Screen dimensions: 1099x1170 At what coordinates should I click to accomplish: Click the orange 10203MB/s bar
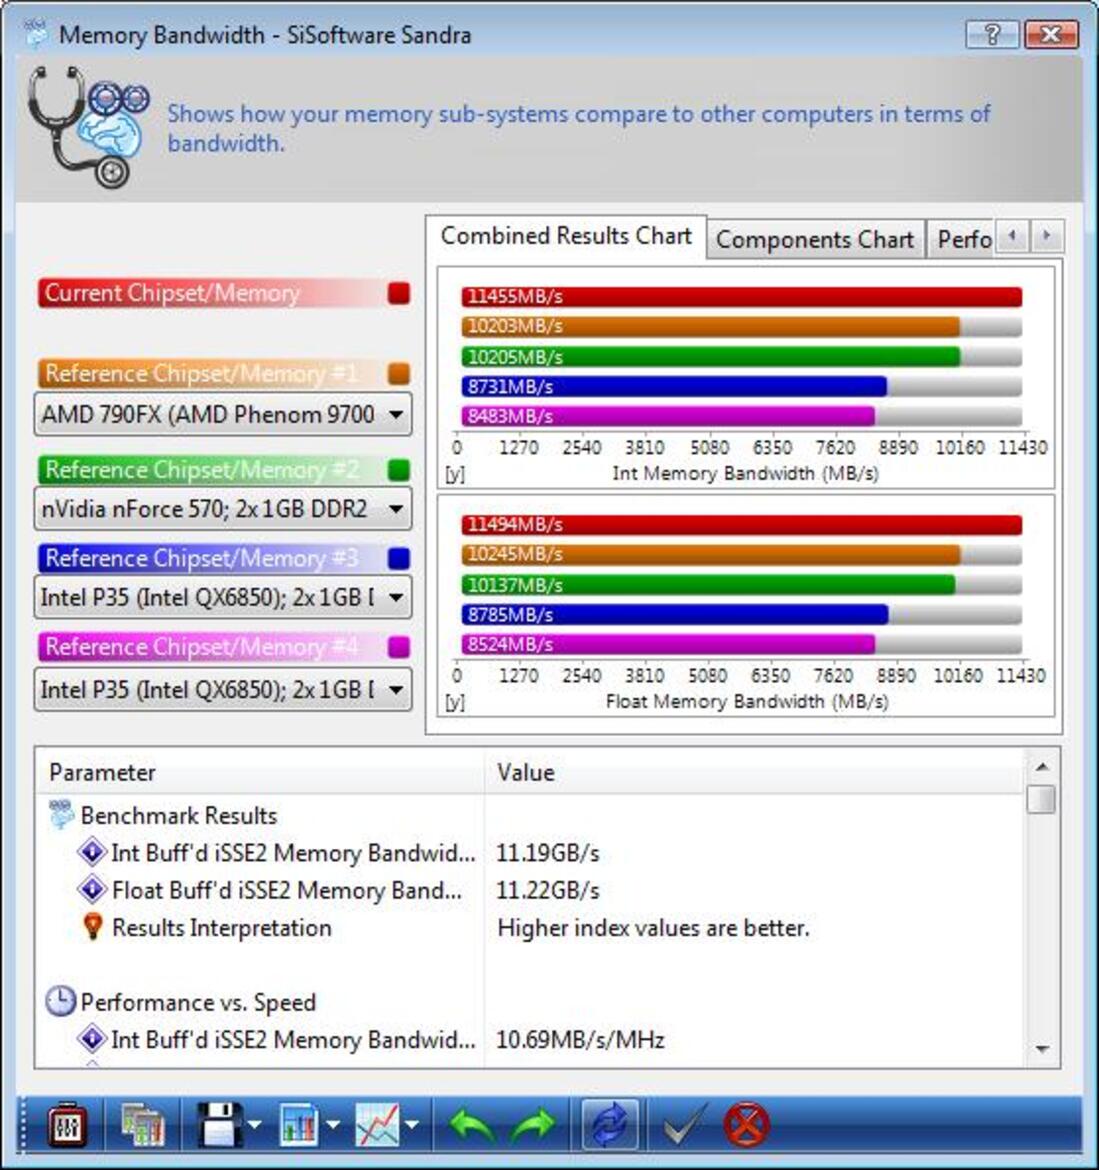710,326
